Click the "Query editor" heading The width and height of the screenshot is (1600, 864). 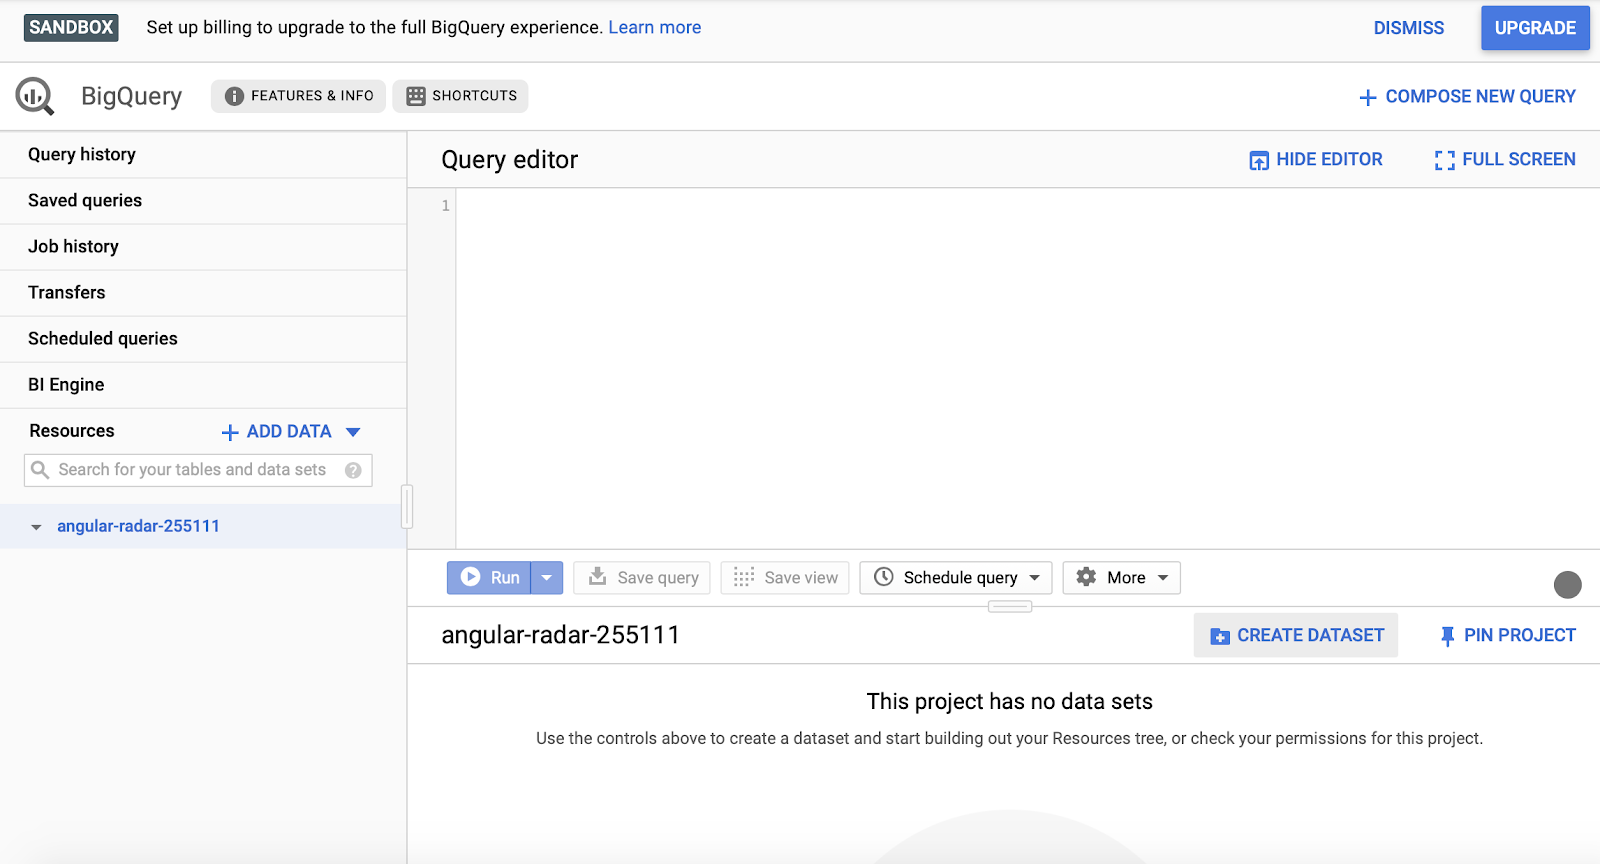coord(510,160)
